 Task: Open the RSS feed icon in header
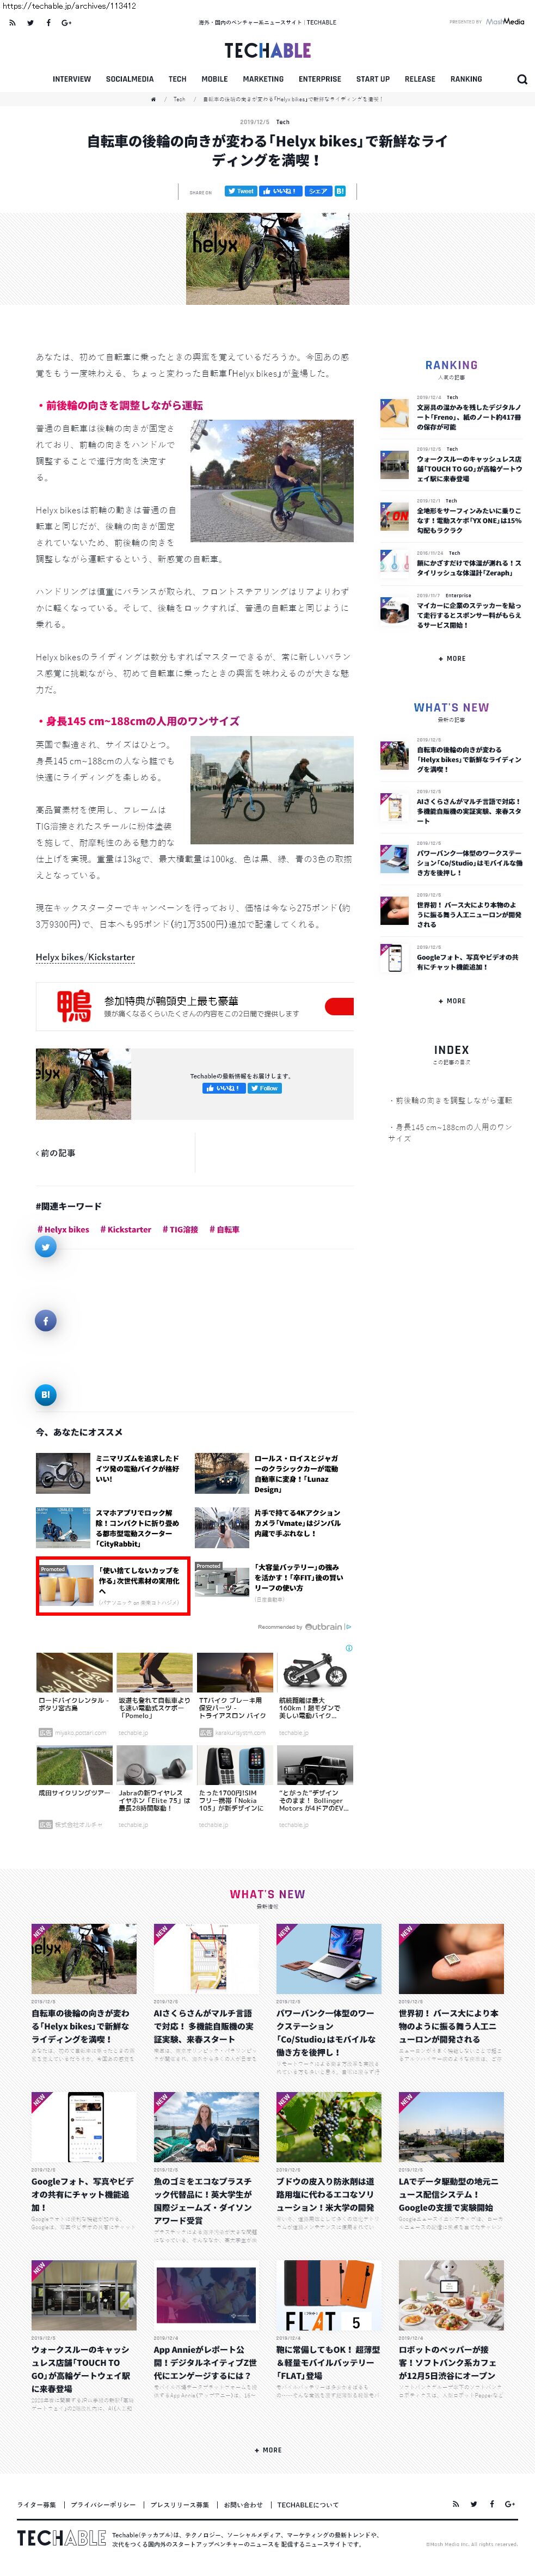point(12,22)
